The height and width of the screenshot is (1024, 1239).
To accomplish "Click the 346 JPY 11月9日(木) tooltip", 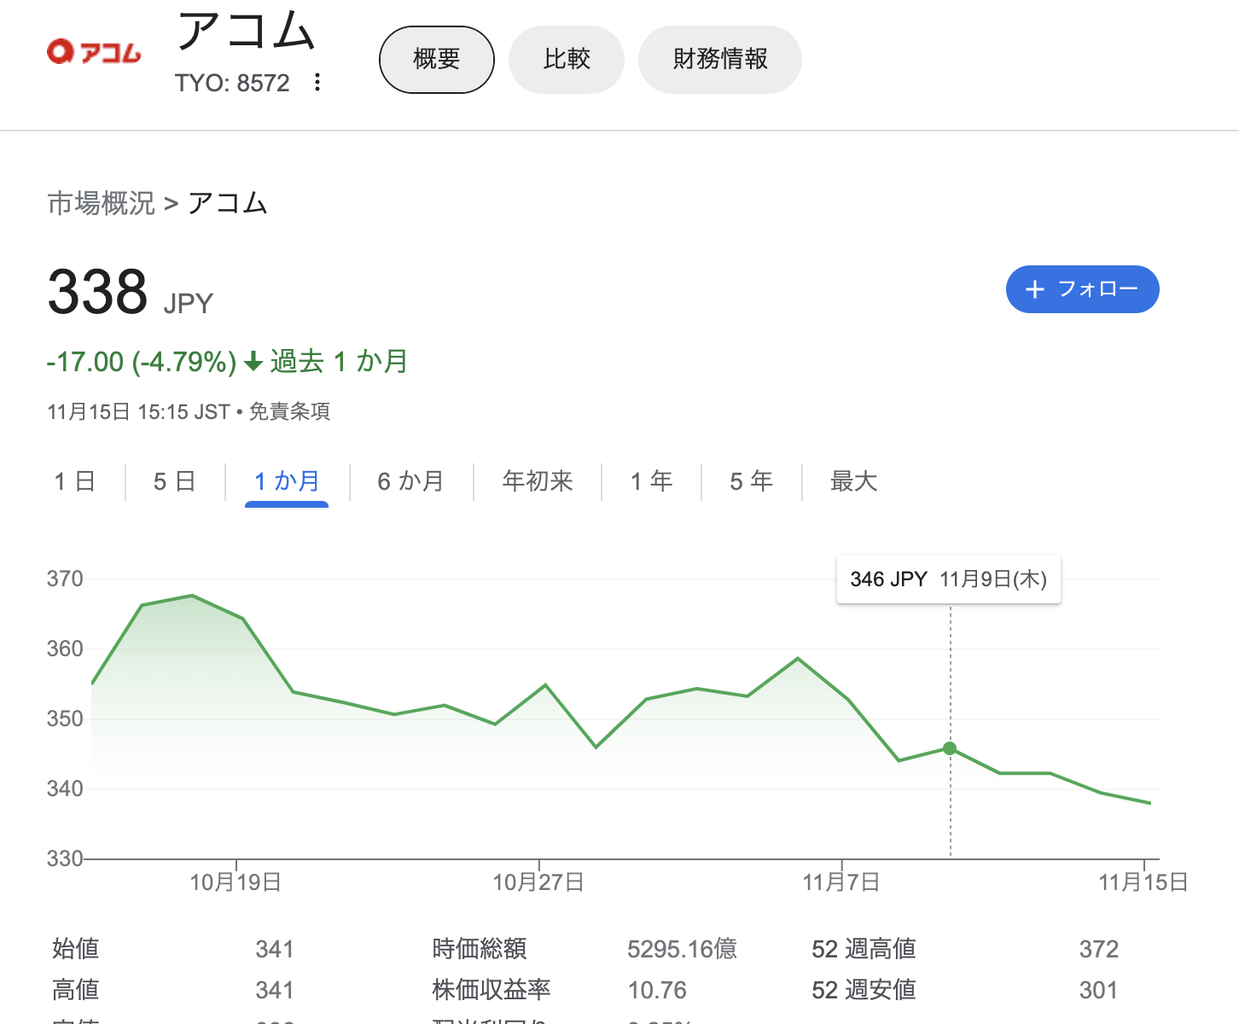I will (948, 580).
